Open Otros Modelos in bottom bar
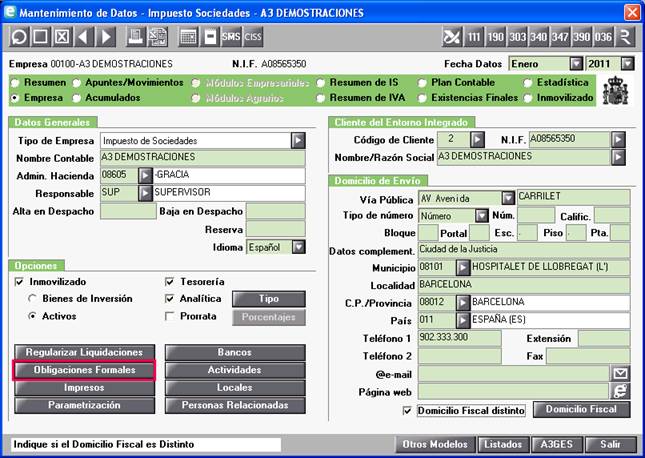 [x=435, y=444]
